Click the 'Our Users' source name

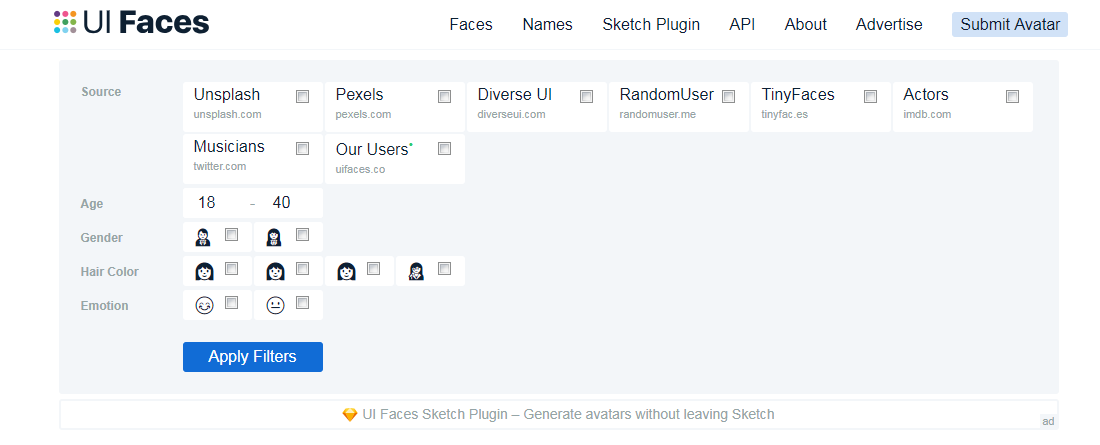[x=372, y=150]
